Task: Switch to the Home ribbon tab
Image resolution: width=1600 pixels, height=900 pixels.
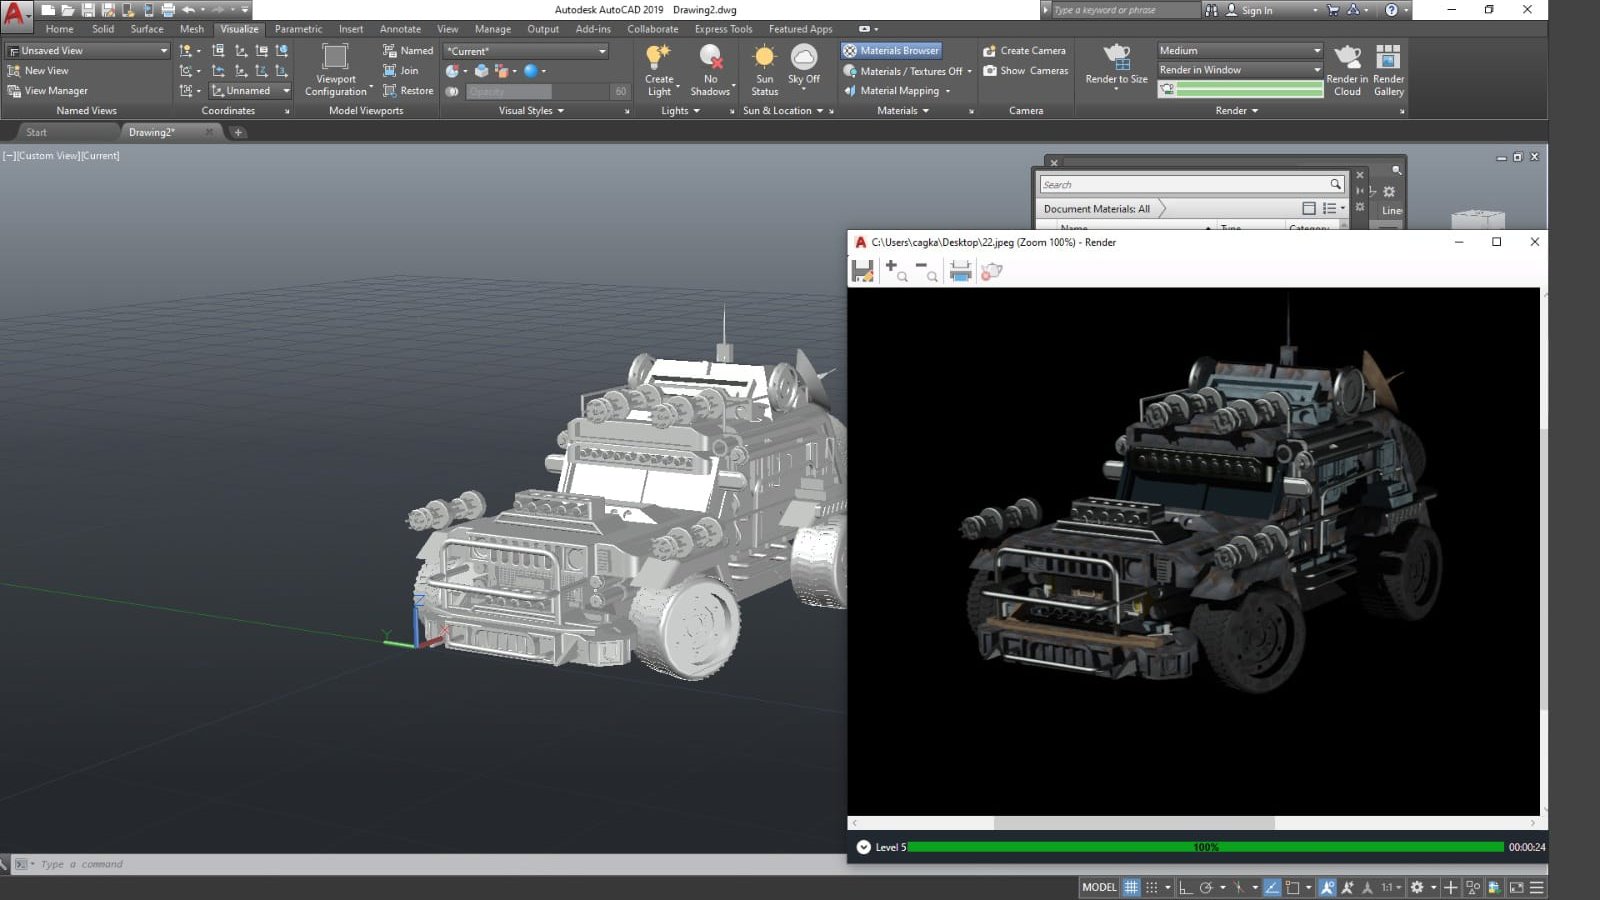Action: pyautogui.click(x=59, y=29)
